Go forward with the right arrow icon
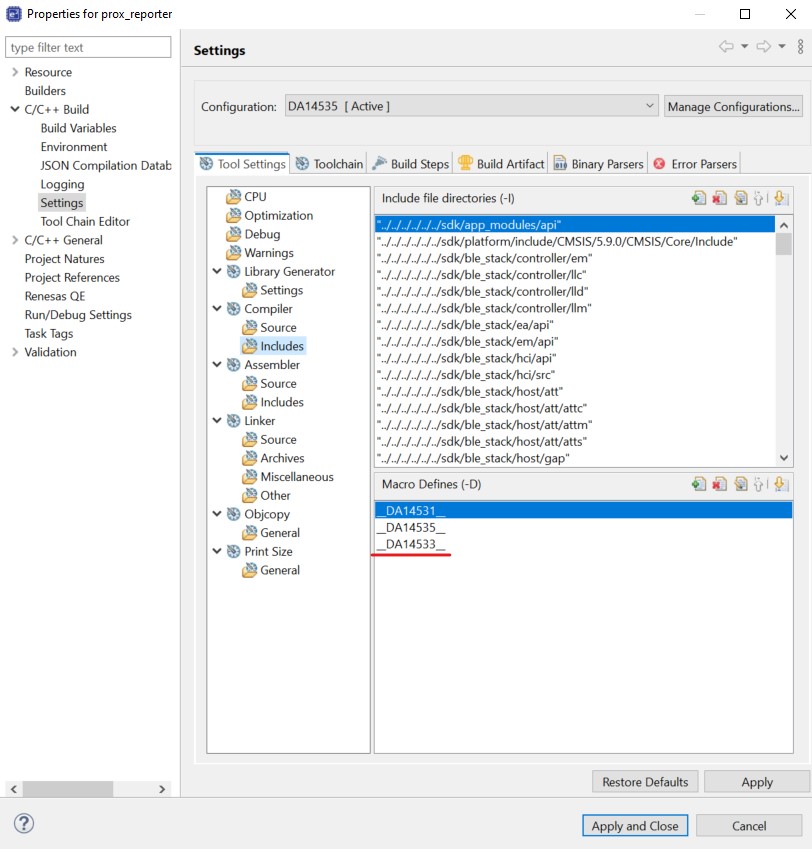Viewport: 812px width, 849px height. (x=764, y=47)
